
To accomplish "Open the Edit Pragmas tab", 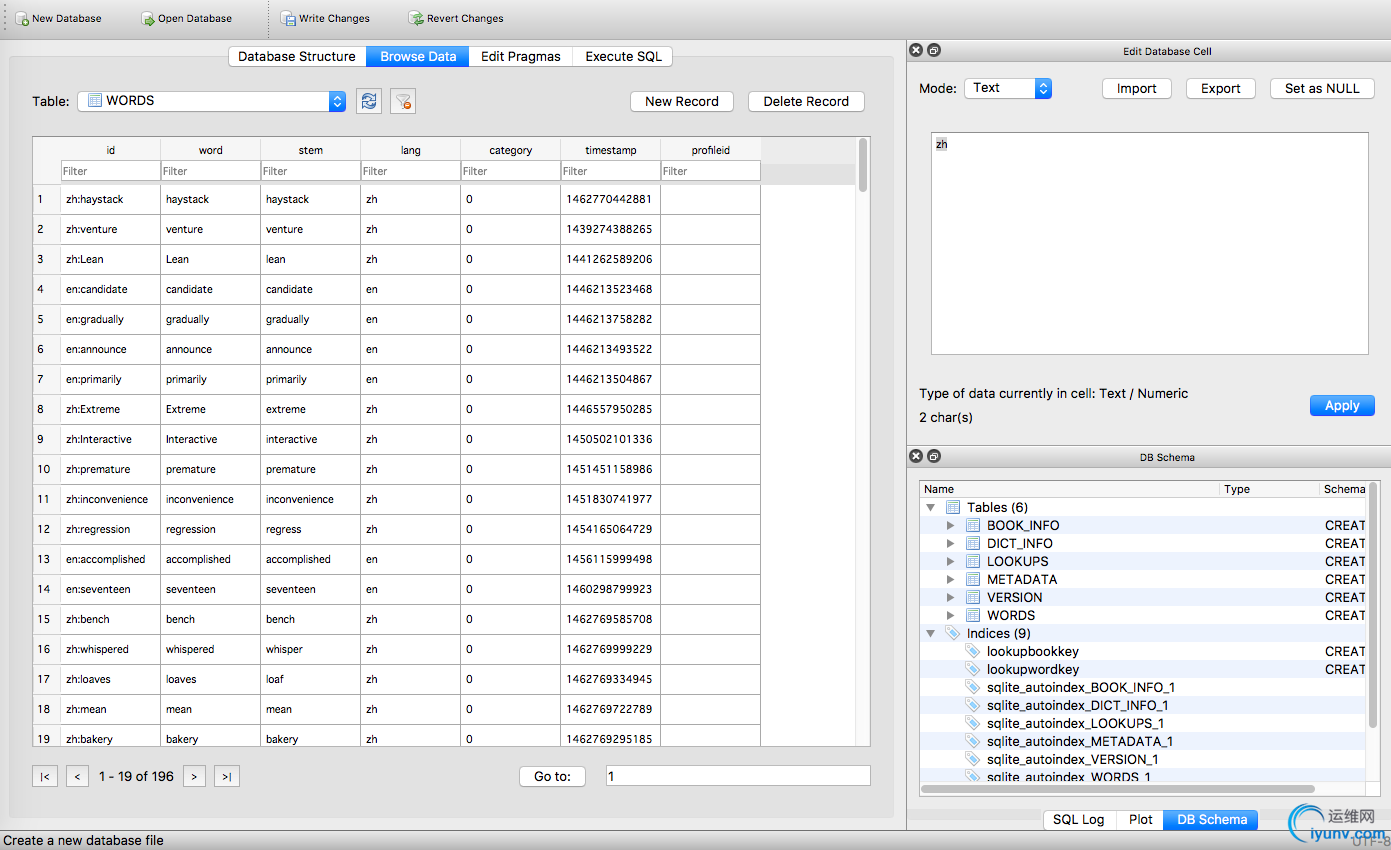I will 521,57.
